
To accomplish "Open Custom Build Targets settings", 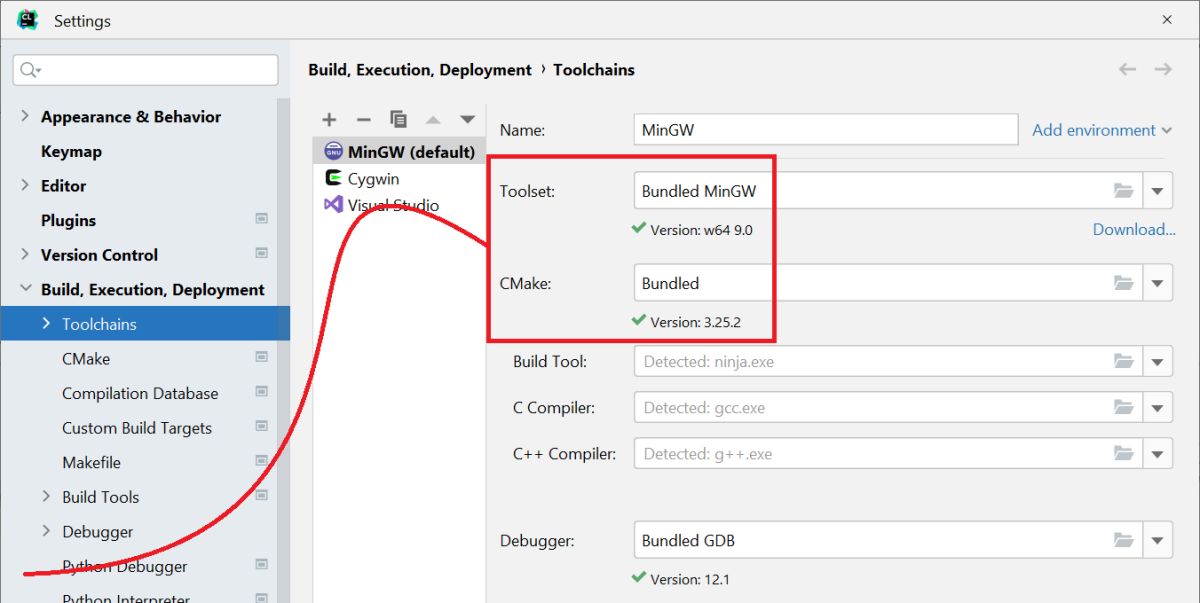I will click(137, 427).
